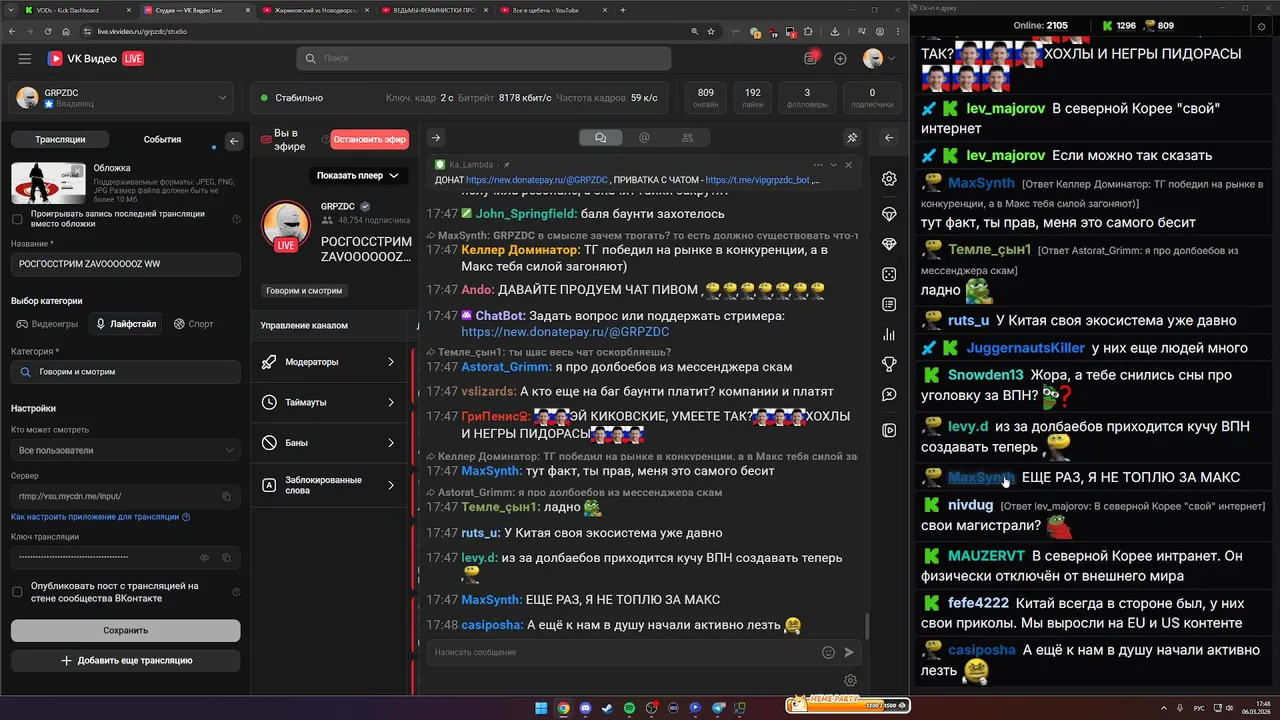Collapse the pinned message chevron
Image resolution: width=1280 pixels, height=720 pixels.
point(833,164)
